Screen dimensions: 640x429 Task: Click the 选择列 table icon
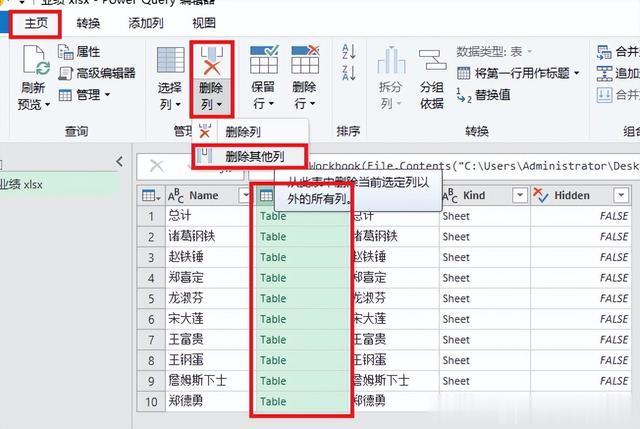coord(171,60)
